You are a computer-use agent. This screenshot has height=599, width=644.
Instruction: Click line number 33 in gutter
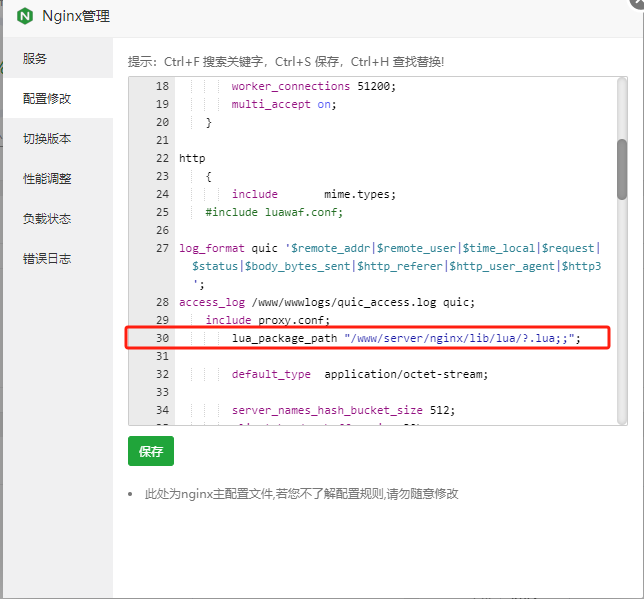pos(162,392)
